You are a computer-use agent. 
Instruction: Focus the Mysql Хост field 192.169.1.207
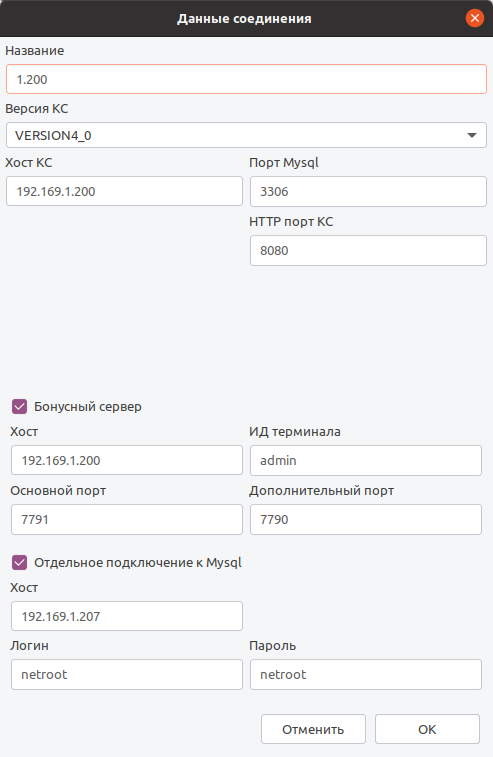click(x=127, y=616)
